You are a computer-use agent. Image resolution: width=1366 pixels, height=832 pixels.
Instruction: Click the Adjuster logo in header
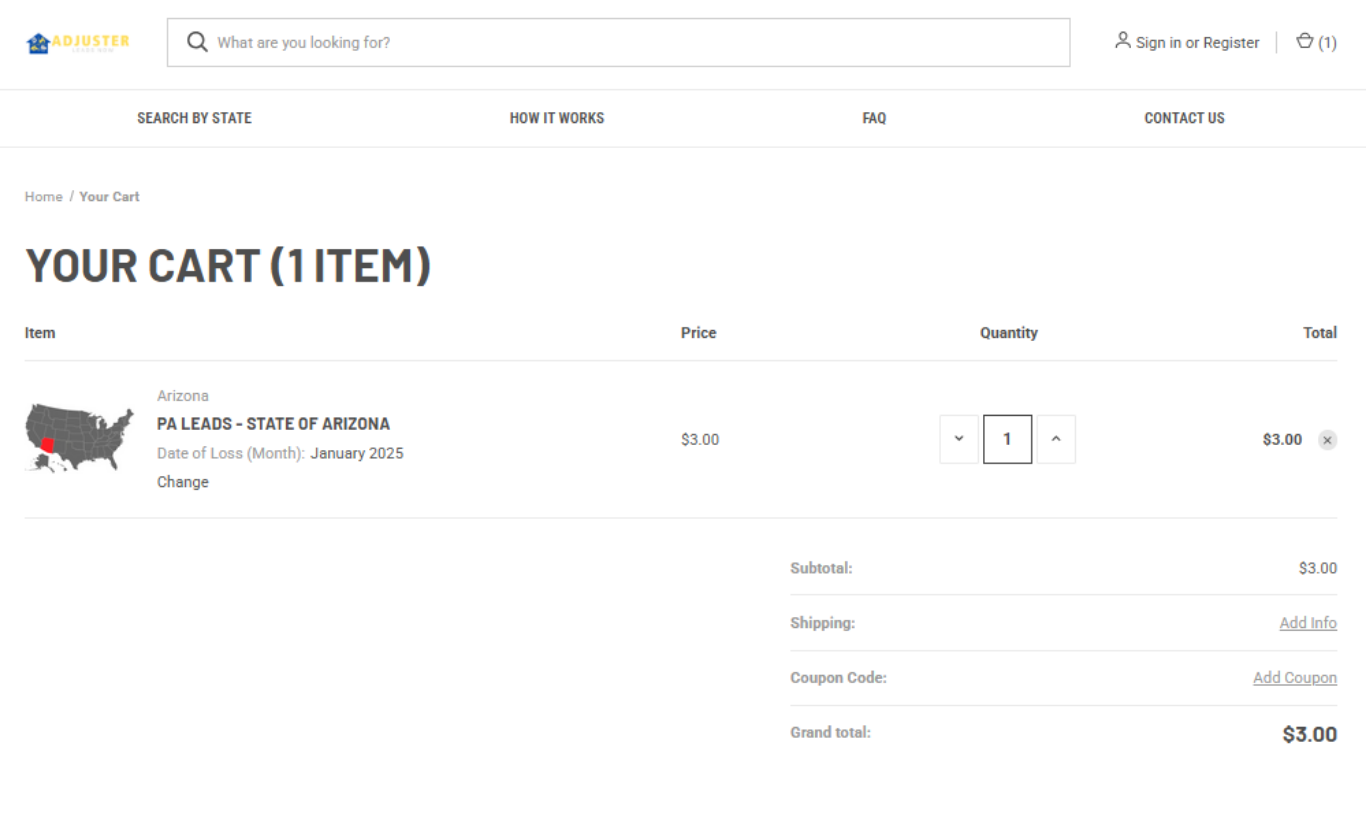[x=78, y=43]
